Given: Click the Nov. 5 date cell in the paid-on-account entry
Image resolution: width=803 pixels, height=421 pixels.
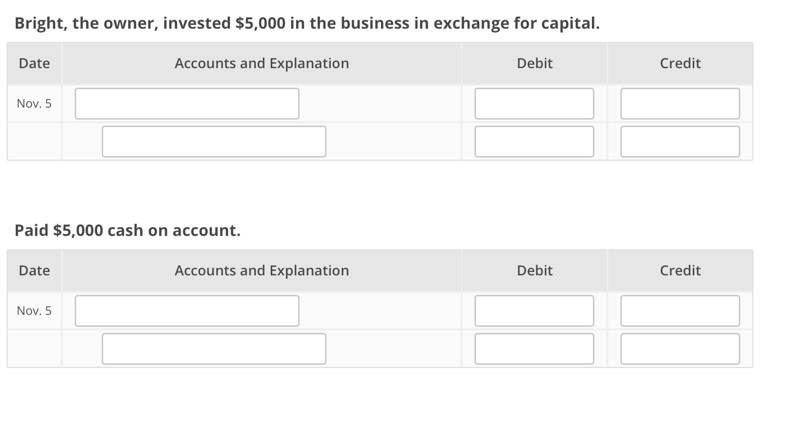Looking at the screenshot, I should pos(34,310).
